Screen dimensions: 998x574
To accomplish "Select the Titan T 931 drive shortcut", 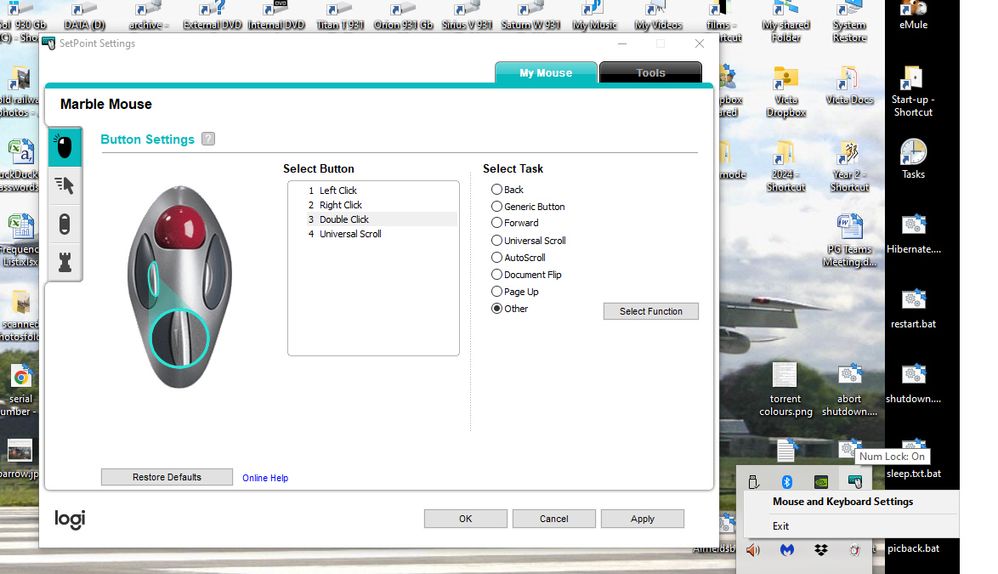I will 340,16.
